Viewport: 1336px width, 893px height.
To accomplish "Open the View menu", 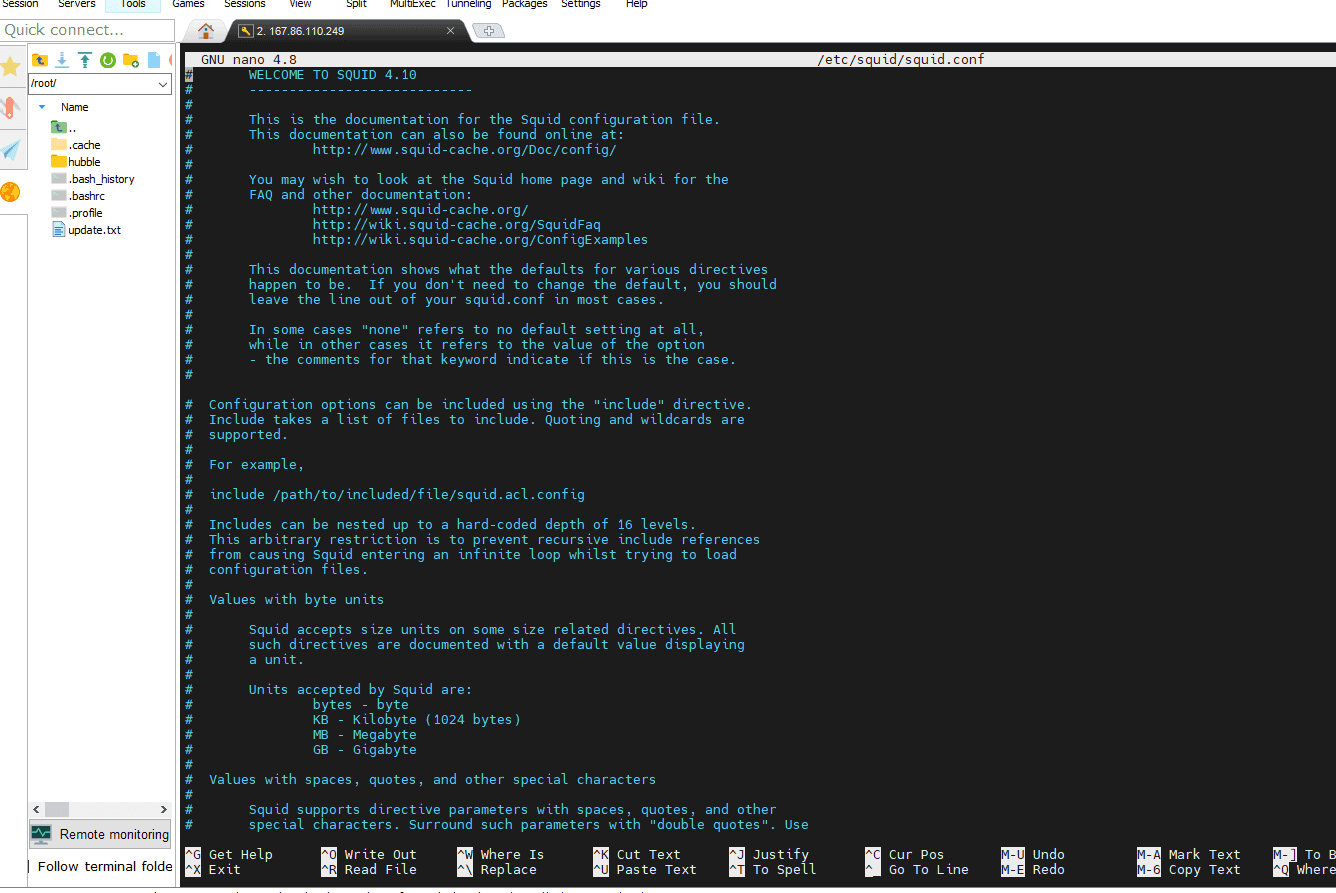I will coord(300,4).
